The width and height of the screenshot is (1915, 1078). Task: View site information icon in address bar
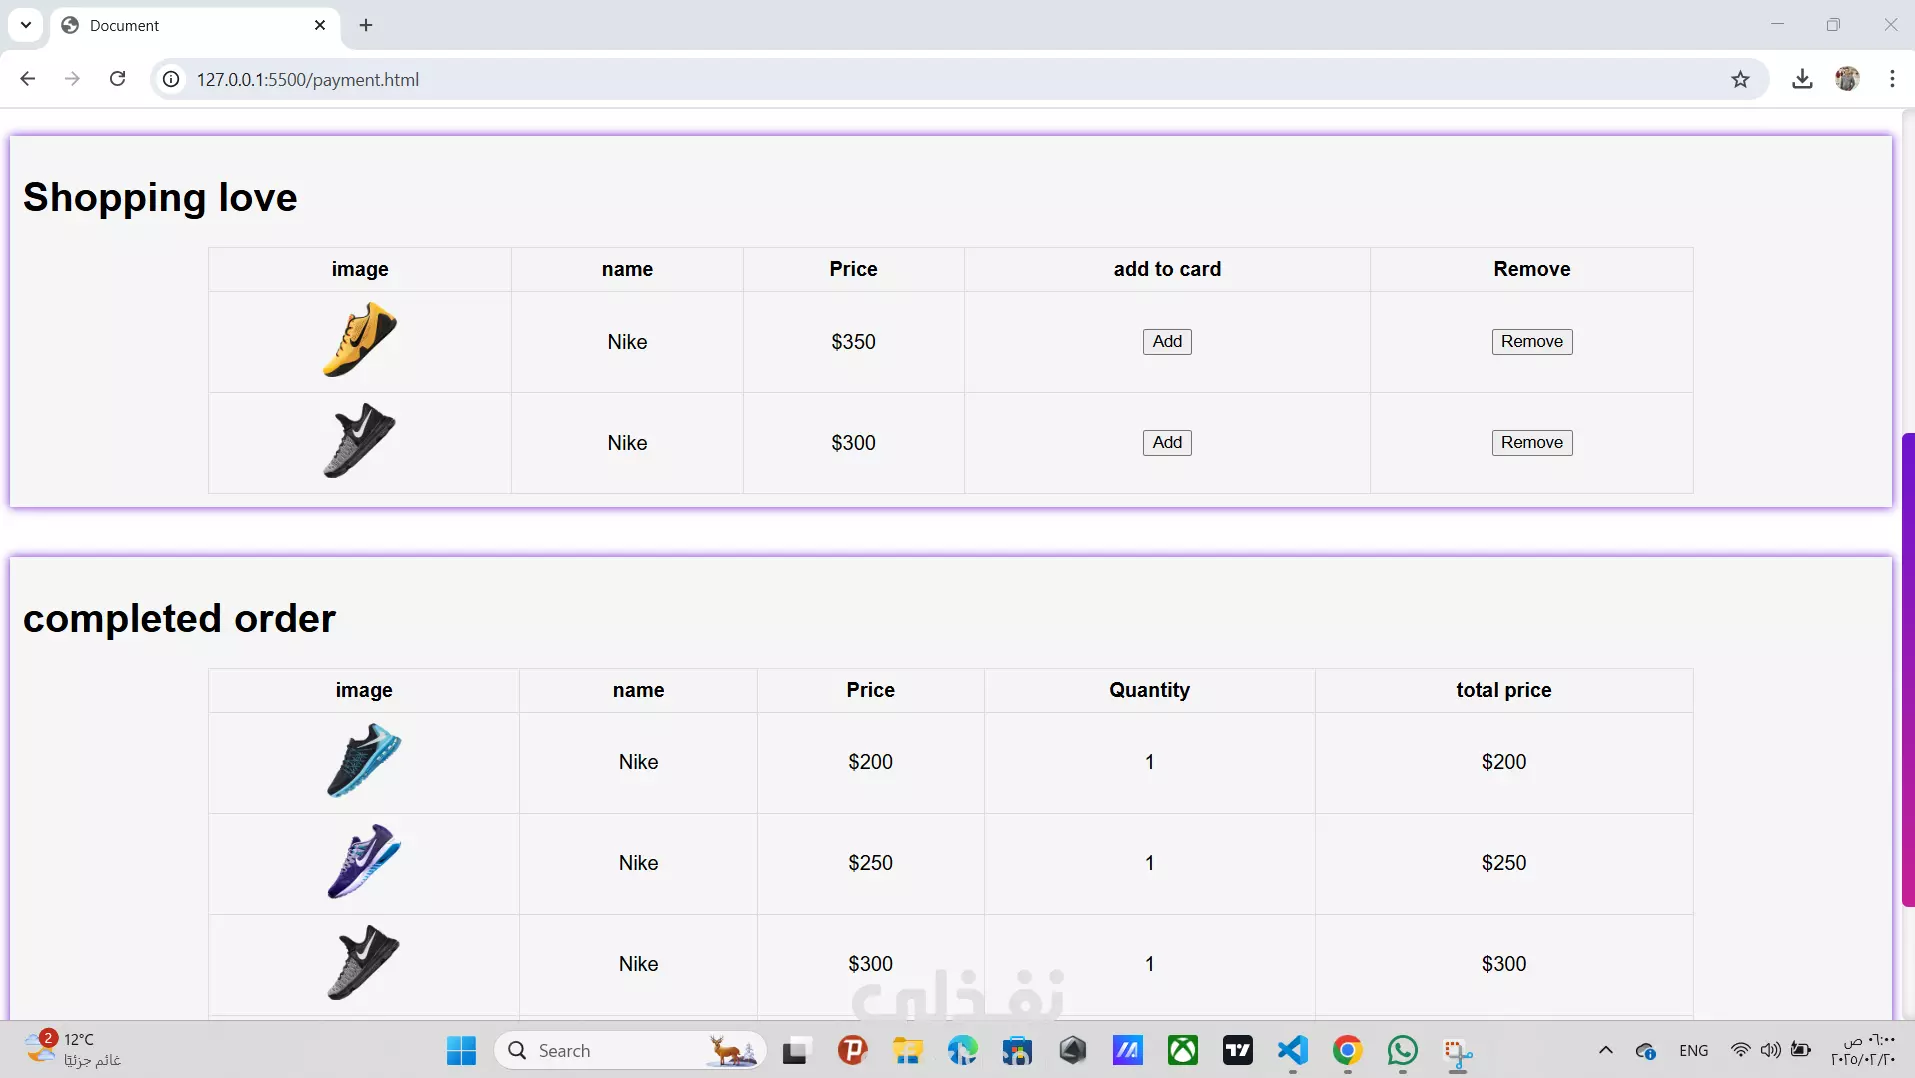pos(172,79)
